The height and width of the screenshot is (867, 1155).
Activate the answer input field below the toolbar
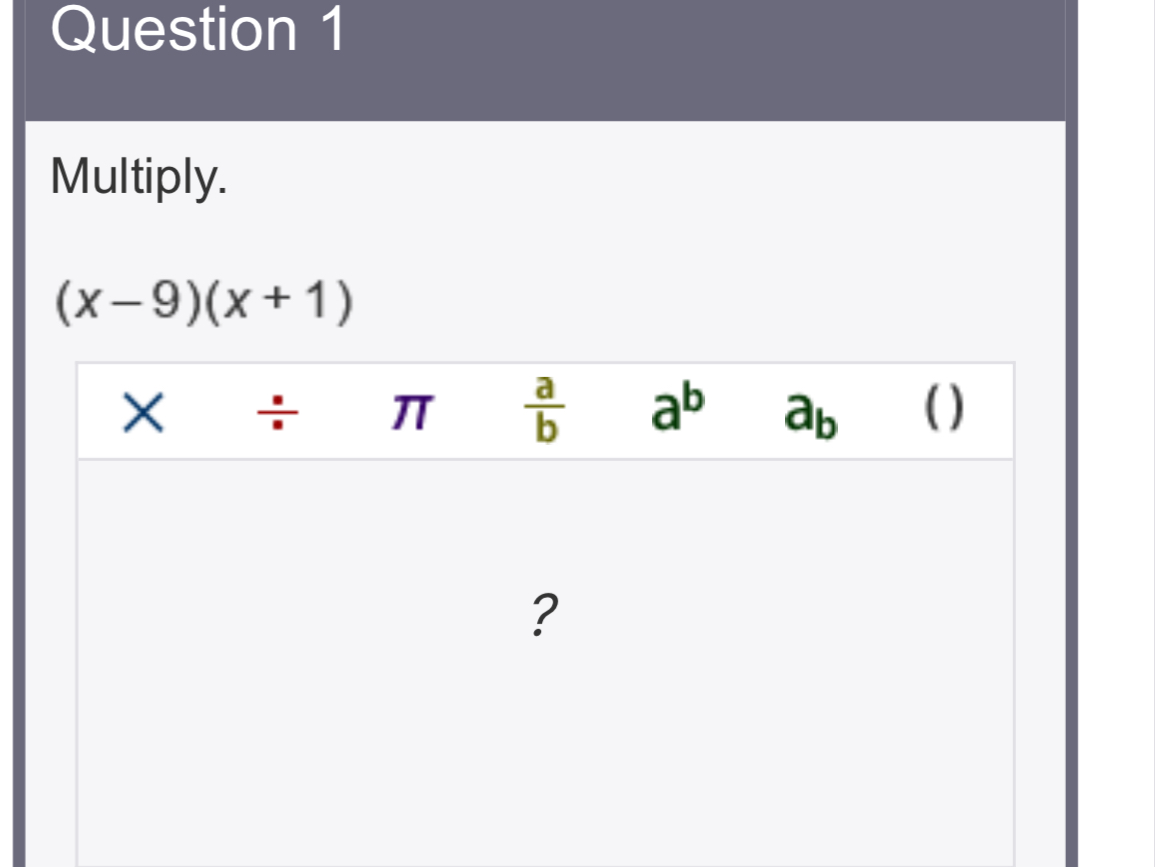click(x=545, y=650)
